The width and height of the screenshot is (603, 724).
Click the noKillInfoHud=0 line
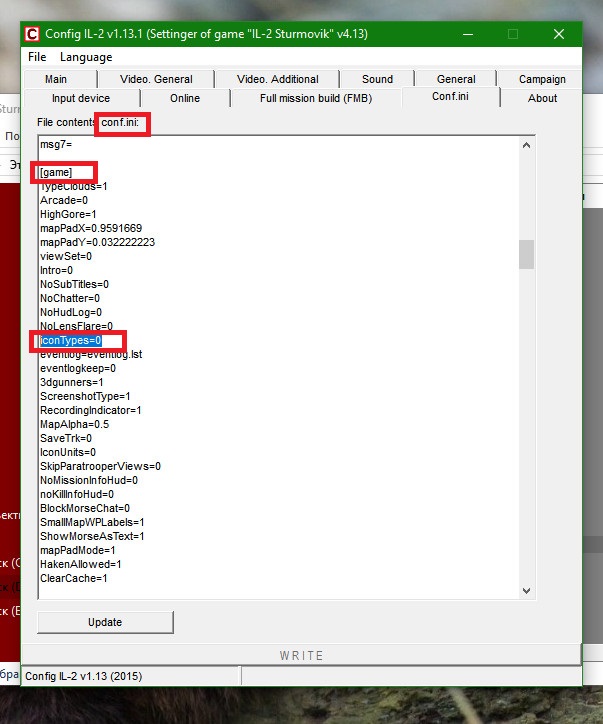(x=77, y=494)
